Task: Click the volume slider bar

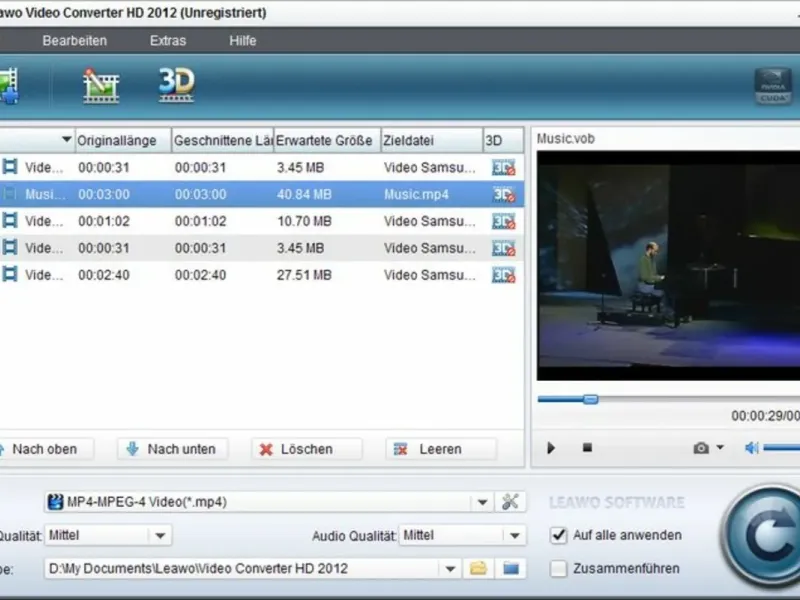Action: (x=782, y=448)
